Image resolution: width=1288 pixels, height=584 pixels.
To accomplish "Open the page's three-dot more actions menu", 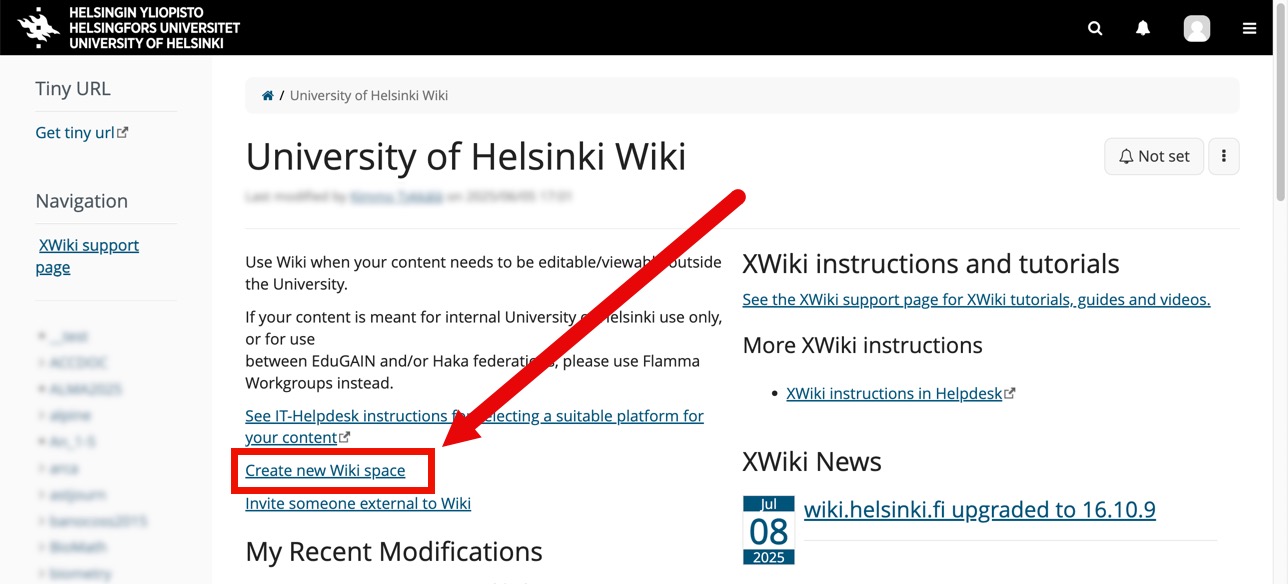I will [1224, 156].
